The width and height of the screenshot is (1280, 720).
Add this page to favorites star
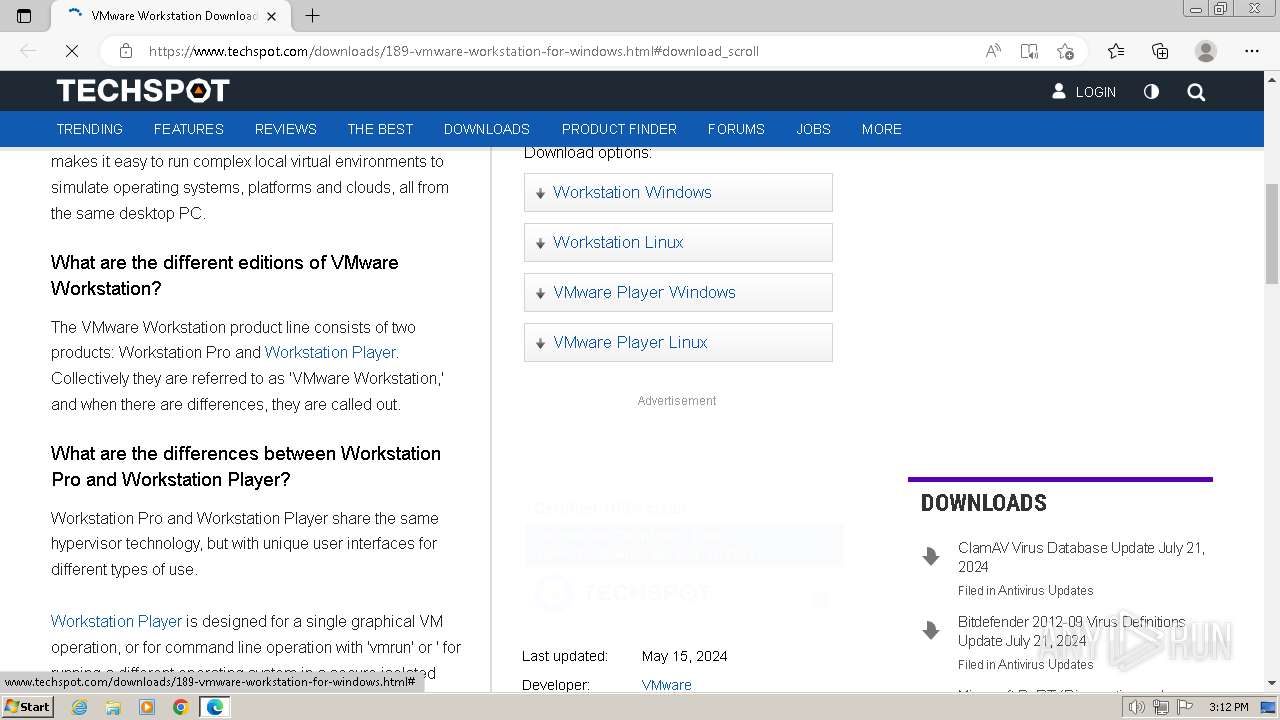point(1065,51)
